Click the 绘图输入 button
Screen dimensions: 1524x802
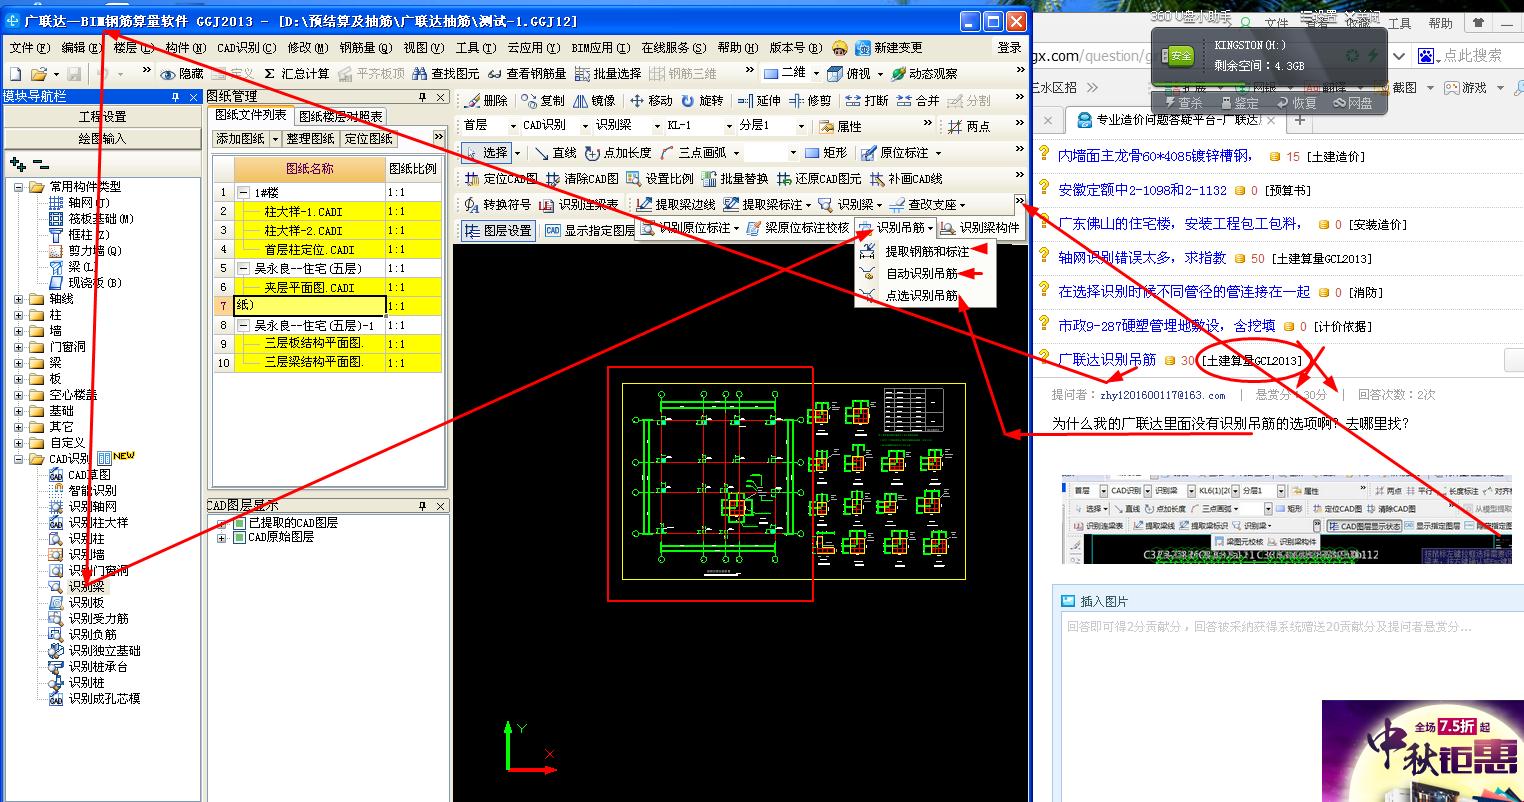pos(102,139)
